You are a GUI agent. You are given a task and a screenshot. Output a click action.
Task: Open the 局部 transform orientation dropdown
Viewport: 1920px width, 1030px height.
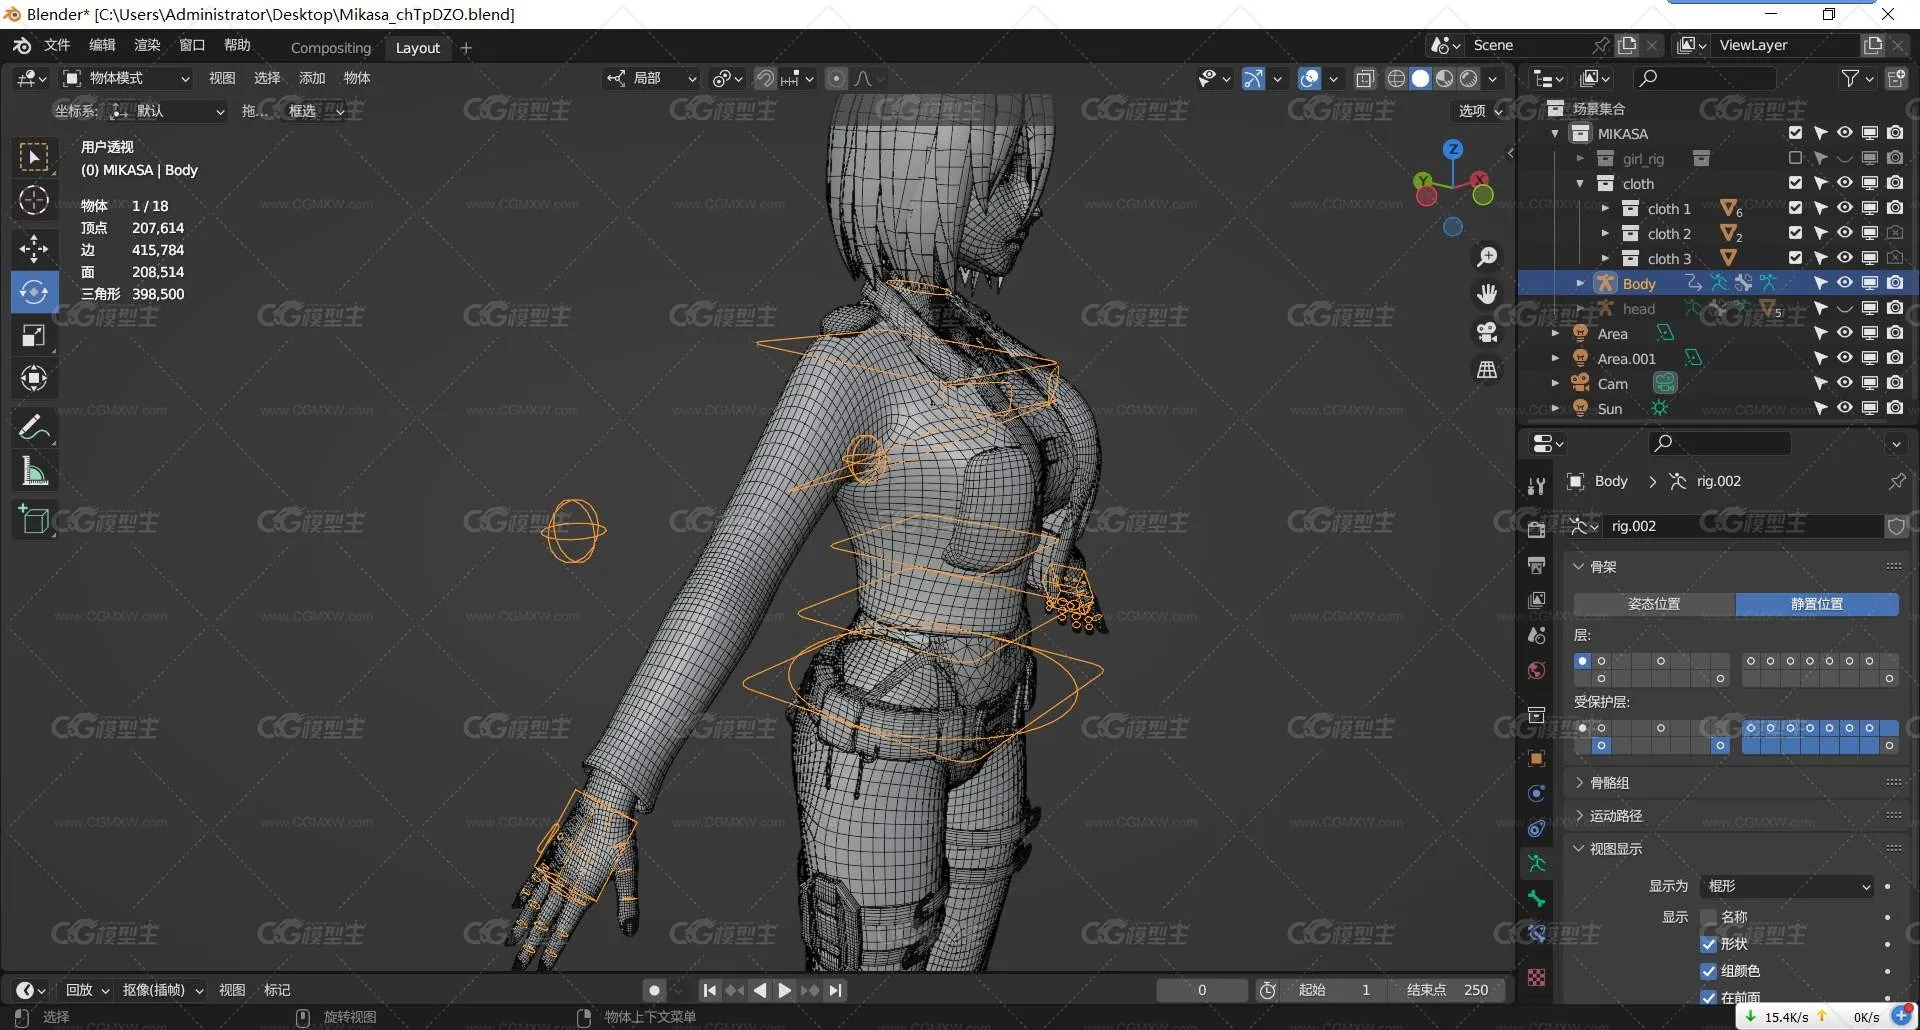pyautogui.click(x=651, y=78)
